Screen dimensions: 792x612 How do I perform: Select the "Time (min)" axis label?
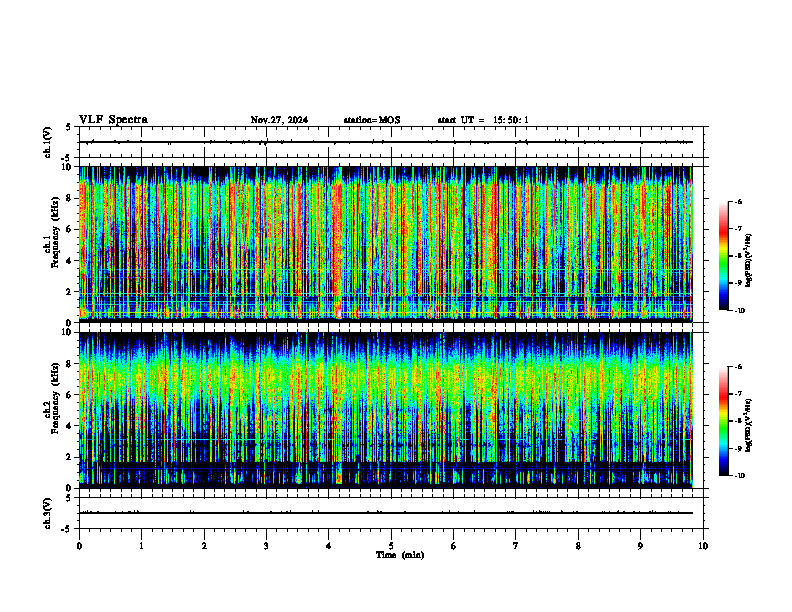[x=400, y=555]
